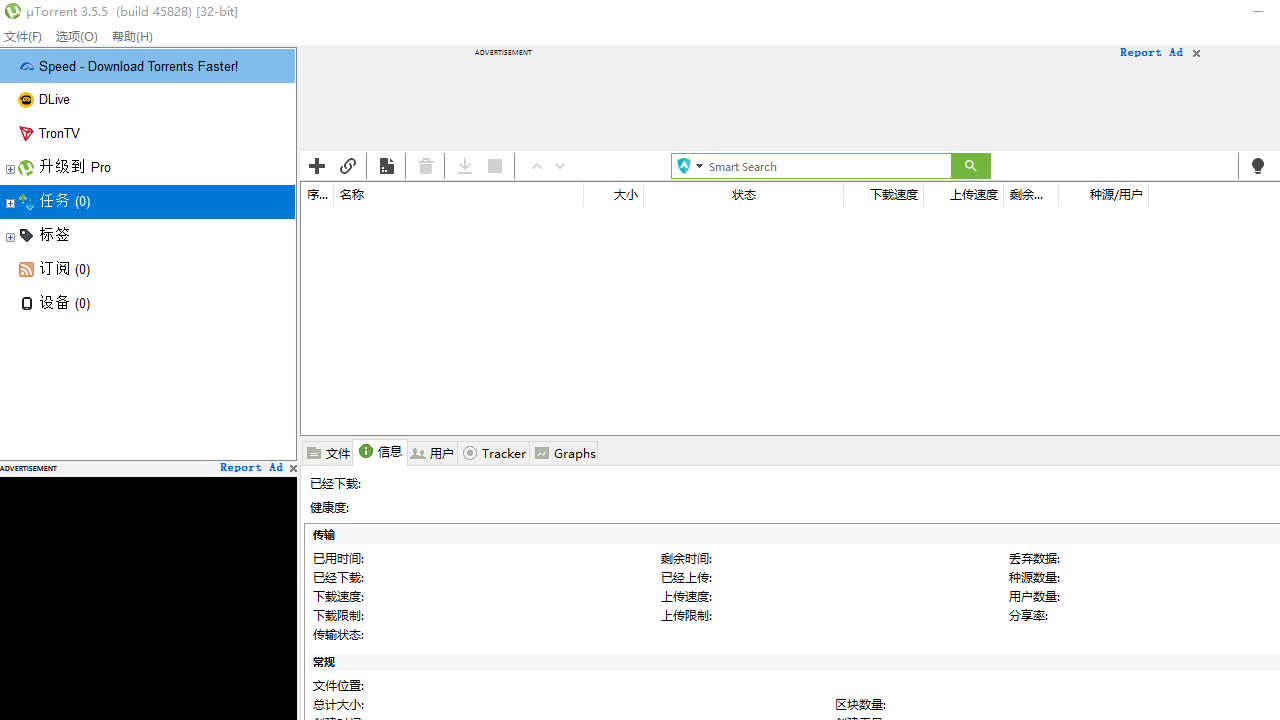Click the move down chevron in toolbar

pos(559,166)
